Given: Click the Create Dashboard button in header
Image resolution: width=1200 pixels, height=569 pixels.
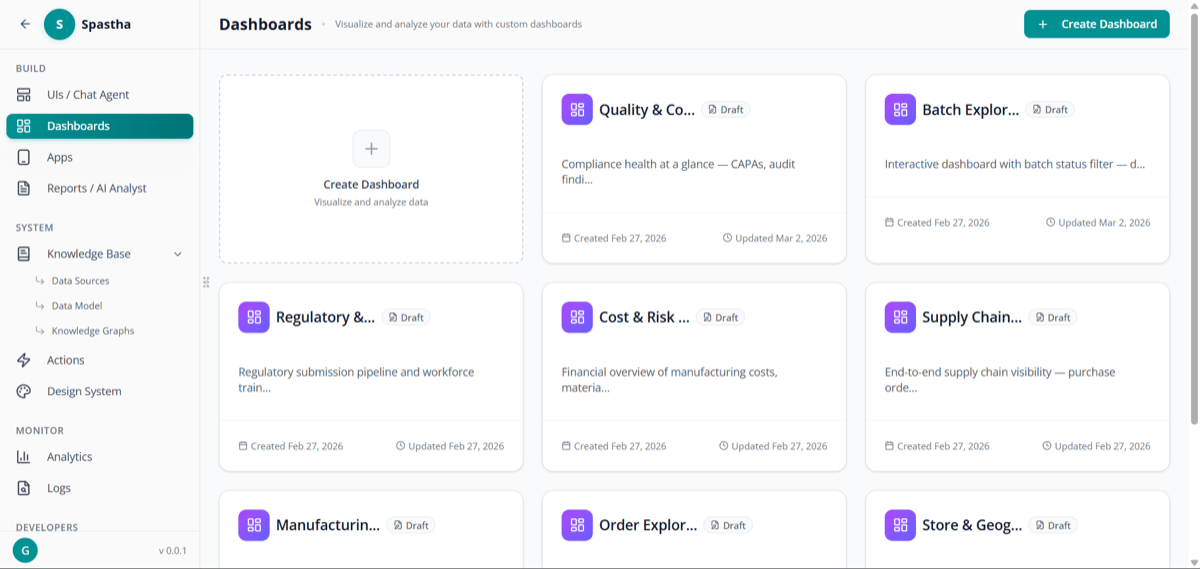Looking at the screenshot, I should pos(1096,24).
